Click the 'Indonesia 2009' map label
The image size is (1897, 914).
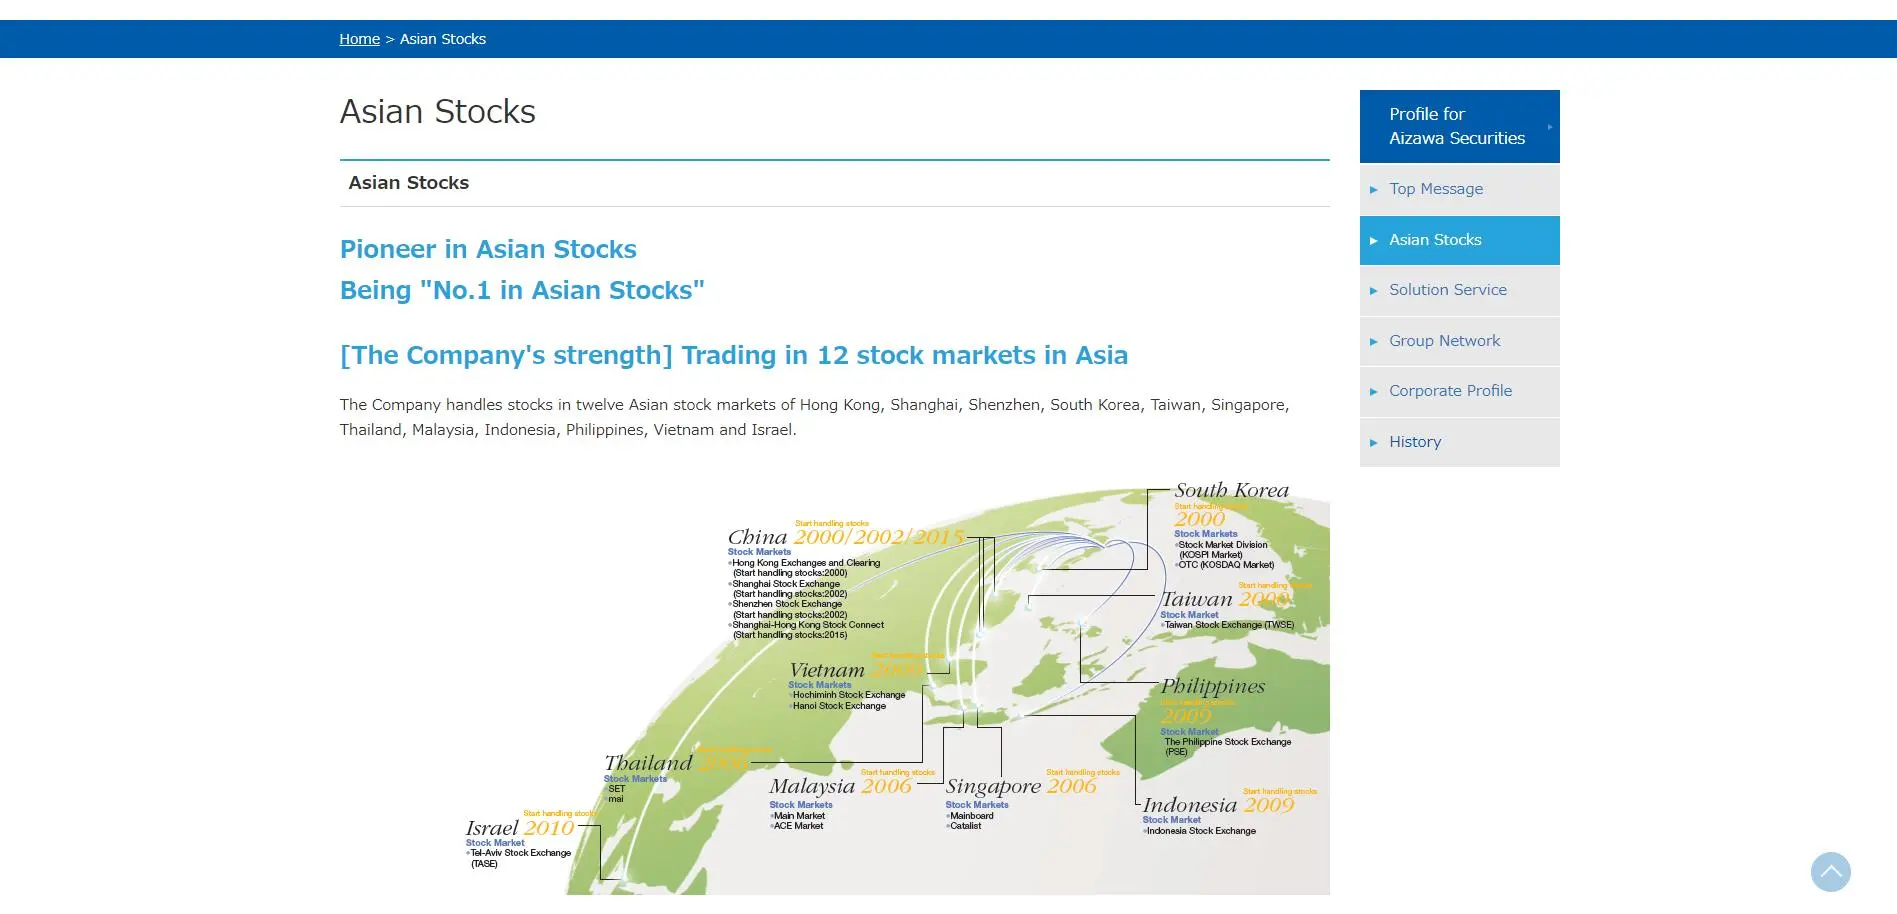point(1218,805)
